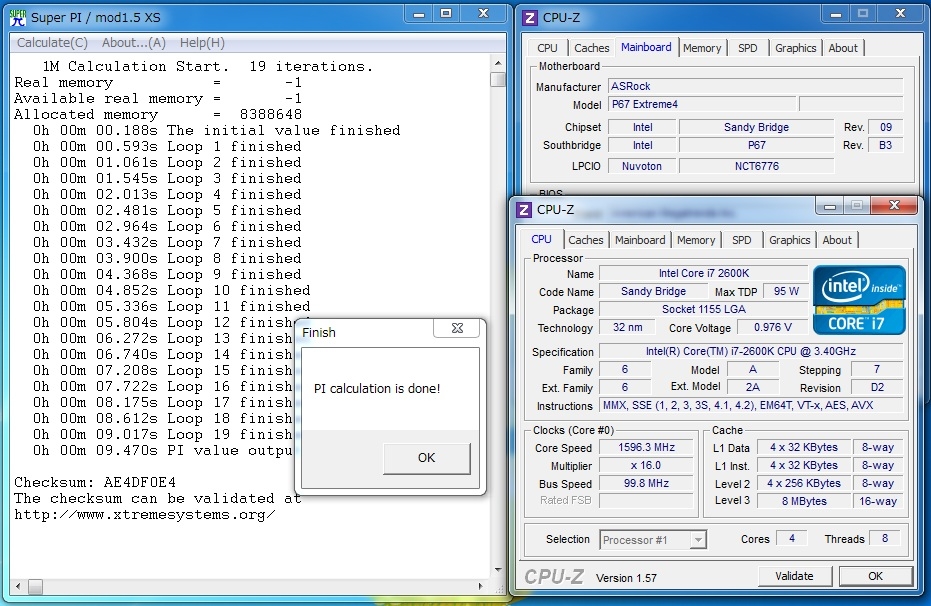The image size is (931, 606).
Task: Click the Southbridge value P67
Action: click(x=756, y=145)
